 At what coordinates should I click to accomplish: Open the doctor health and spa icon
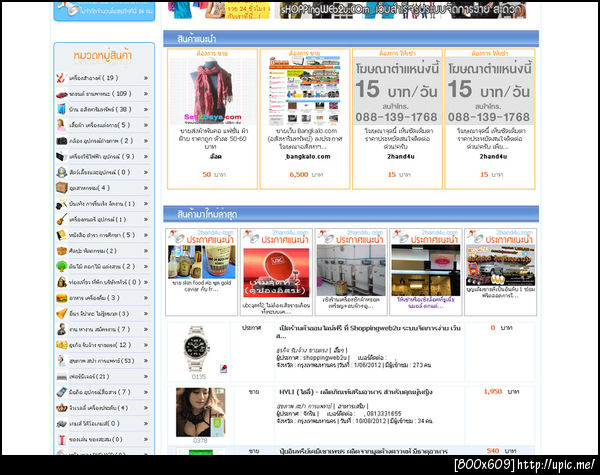(x=62, y=361)
